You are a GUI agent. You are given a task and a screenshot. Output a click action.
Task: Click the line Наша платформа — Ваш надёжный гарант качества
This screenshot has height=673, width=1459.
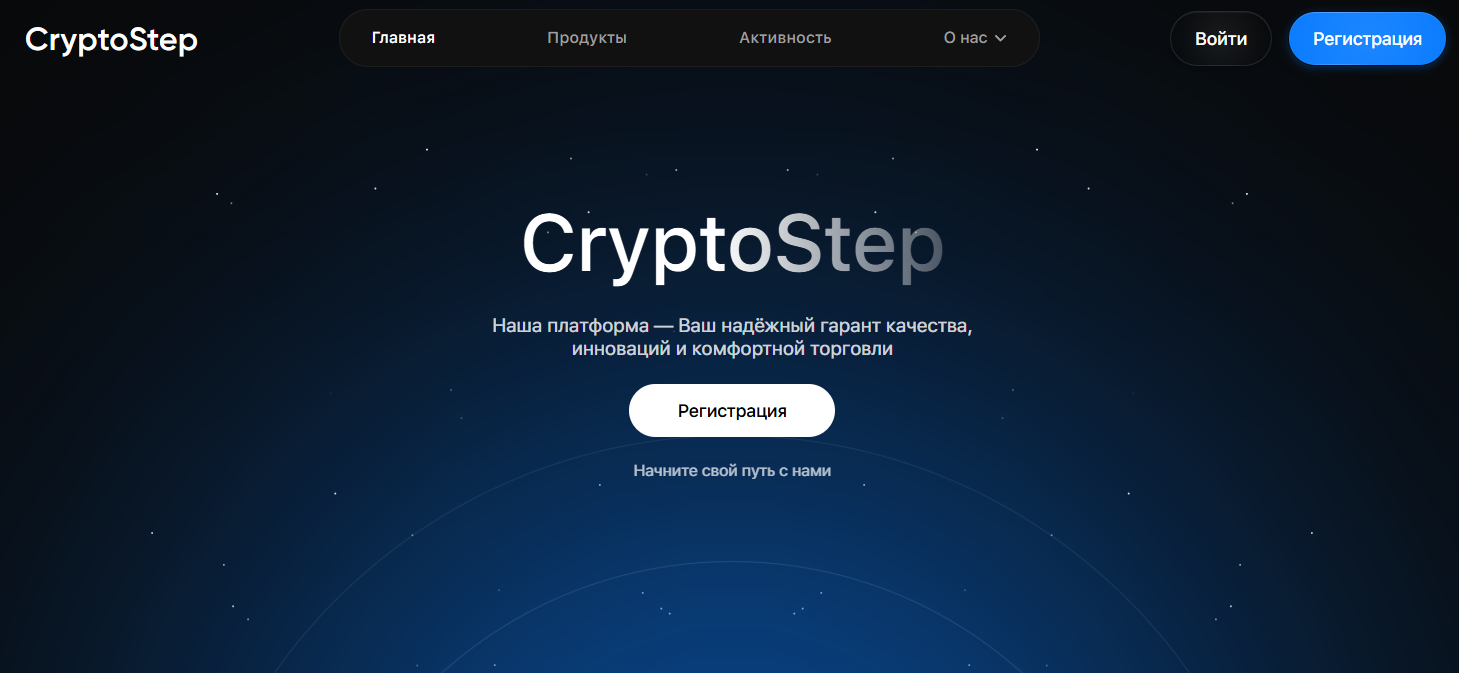coord(732,326)
